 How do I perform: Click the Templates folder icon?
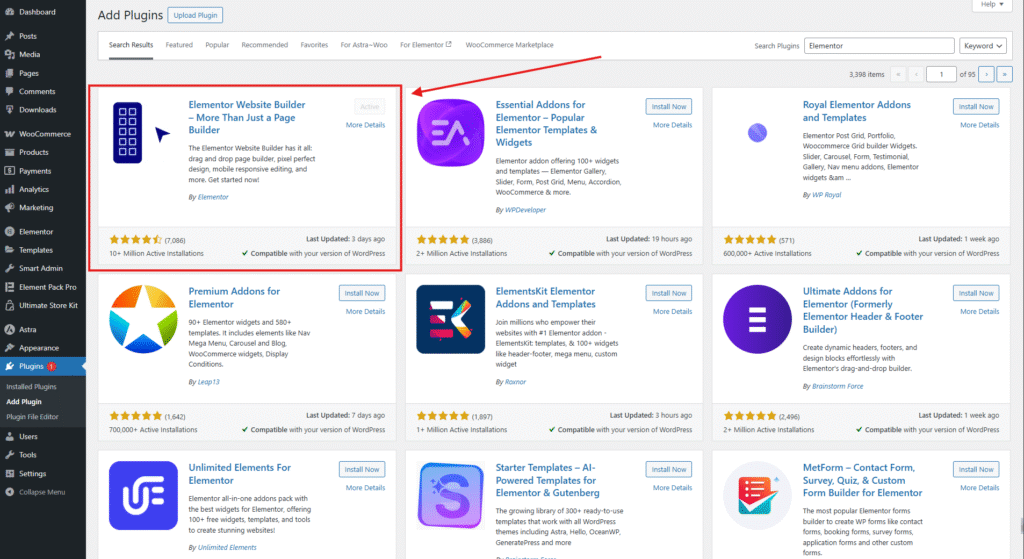(x=9, y=250)
